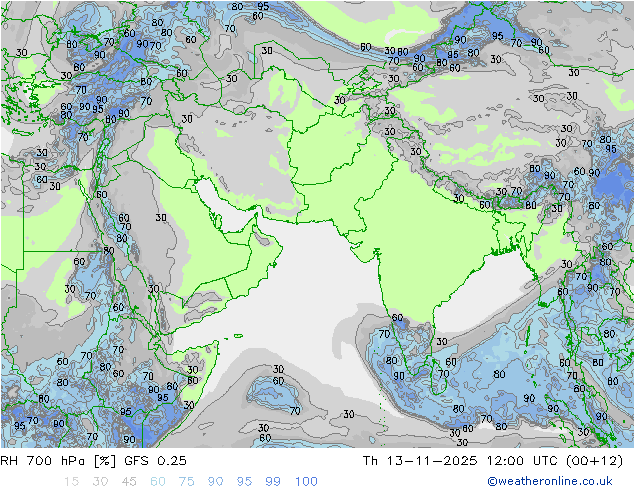Screen dimensions: 634x490
Task: Click the legend value 45
Action: pos(129,481)
